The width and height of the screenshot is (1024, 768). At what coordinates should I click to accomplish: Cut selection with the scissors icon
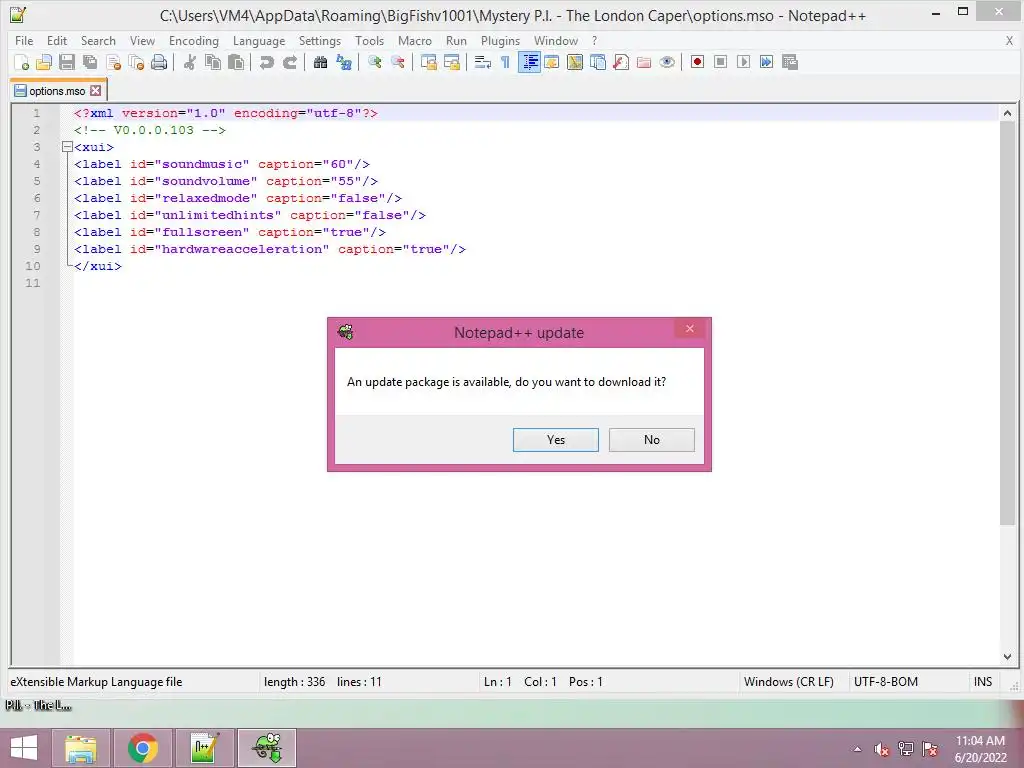coord(190,63)
